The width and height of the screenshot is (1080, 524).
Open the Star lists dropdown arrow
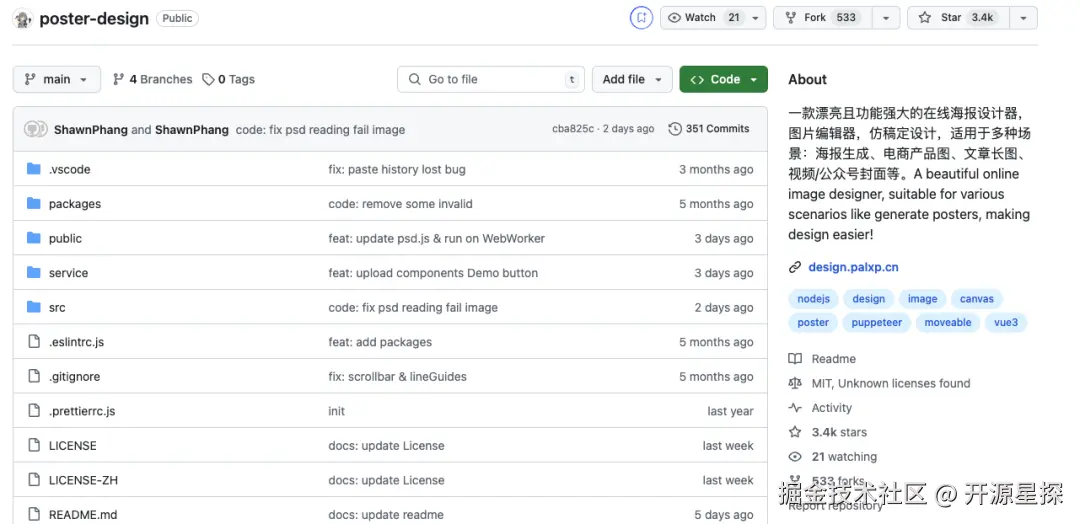pos(1023,18)
